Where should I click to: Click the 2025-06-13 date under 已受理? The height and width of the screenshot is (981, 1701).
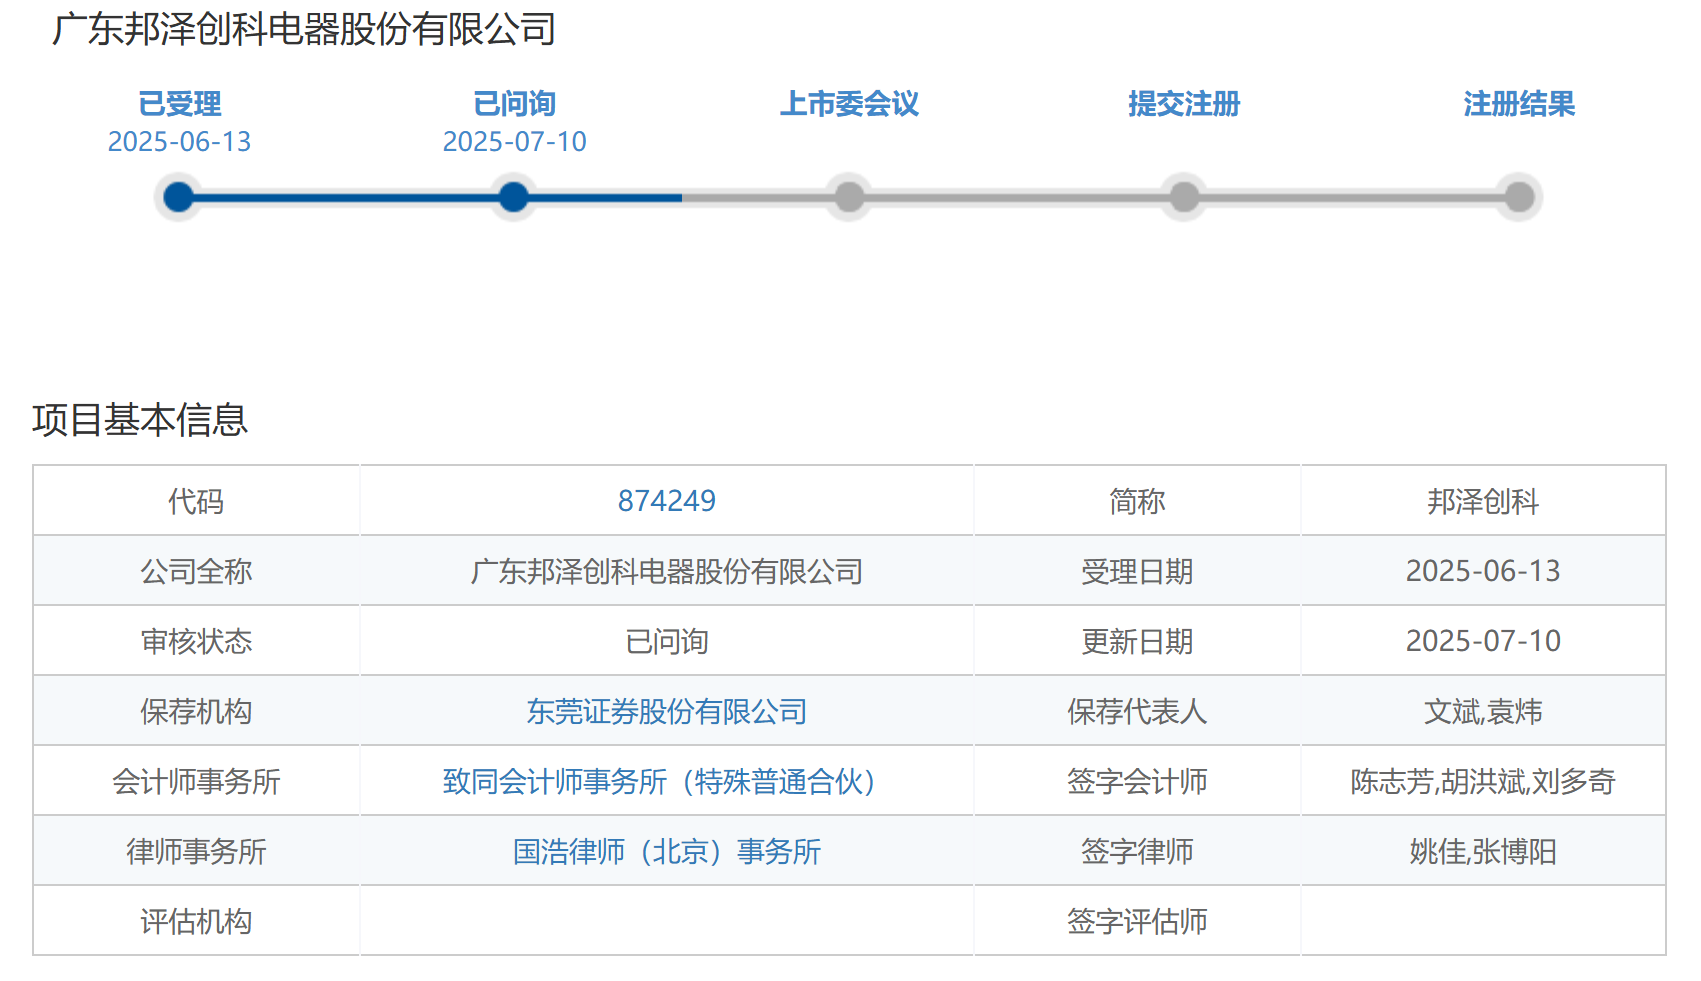(179, 142)
